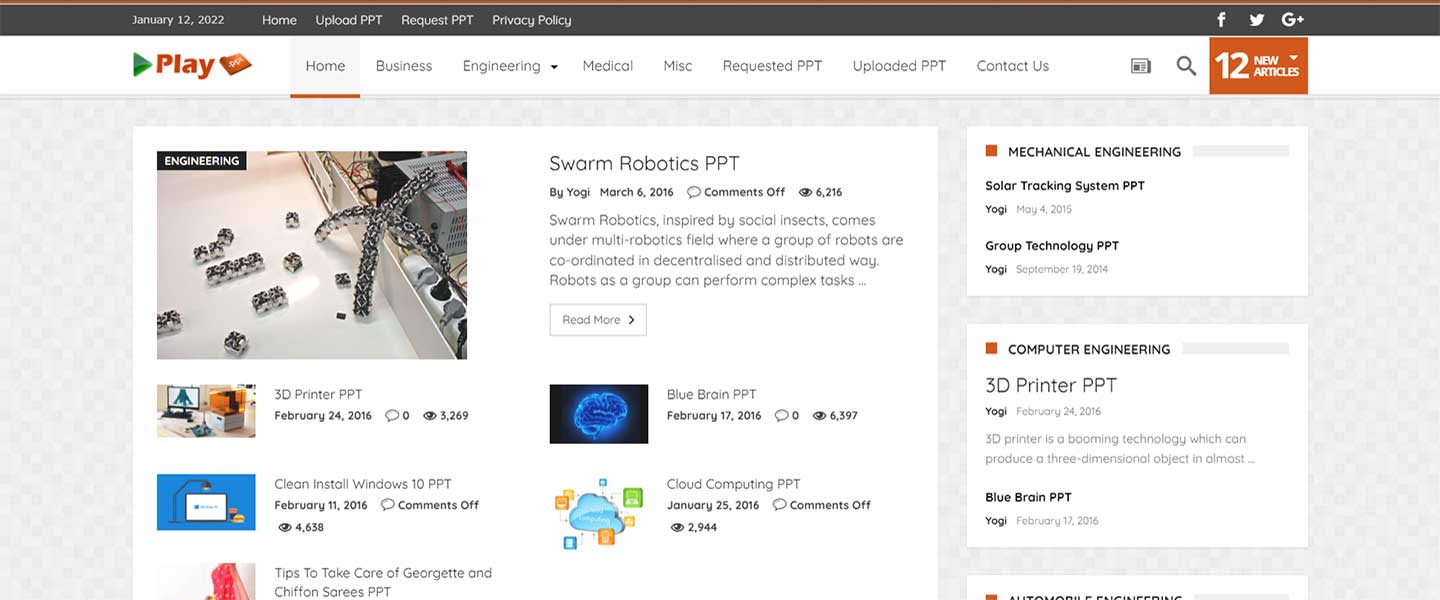Click the May 4, 2015 date

tap(1044, 209)
